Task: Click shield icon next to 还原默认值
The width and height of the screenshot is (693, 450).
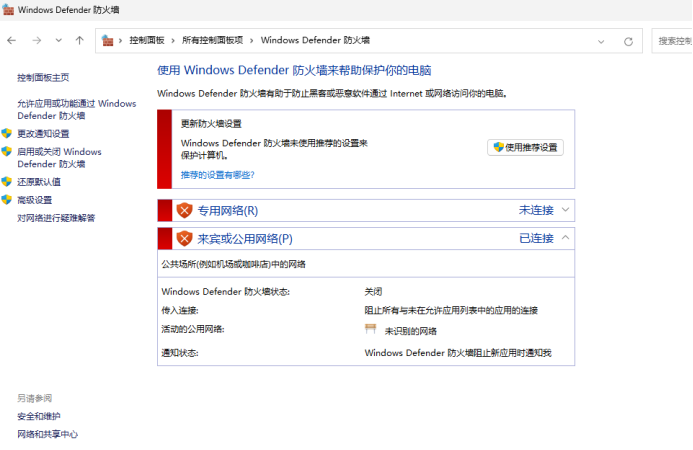Action: coord(7,182)
